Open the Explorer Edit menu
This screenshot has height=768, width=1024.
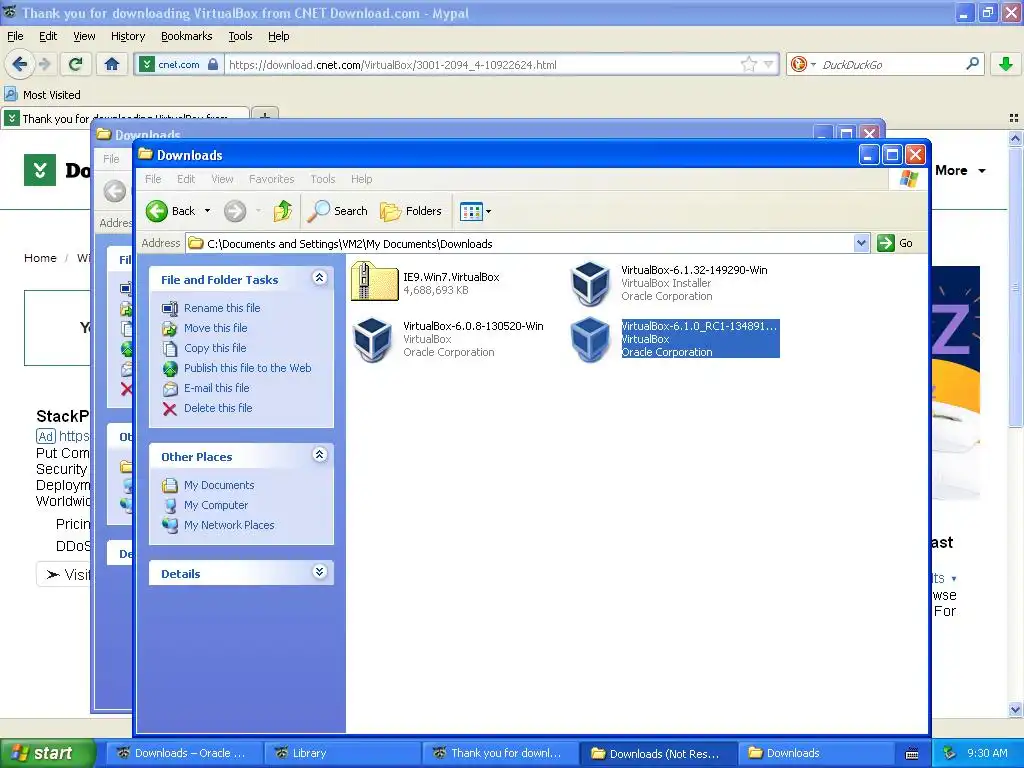tap(185, 179)
